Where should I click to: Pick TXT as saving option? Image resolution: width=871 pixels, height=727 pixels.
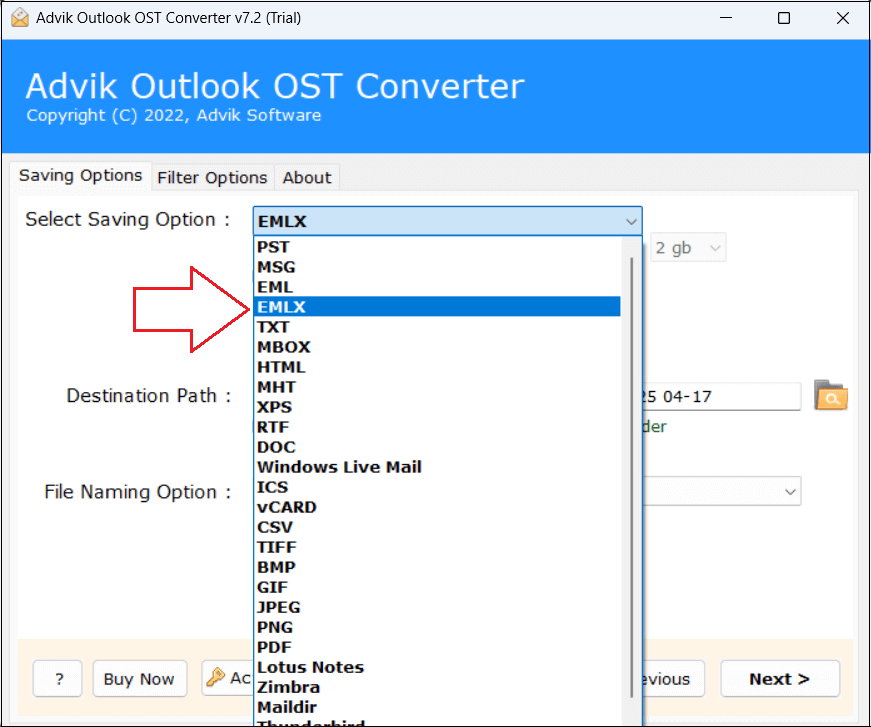pyautogui.click(x=437, y=327)
